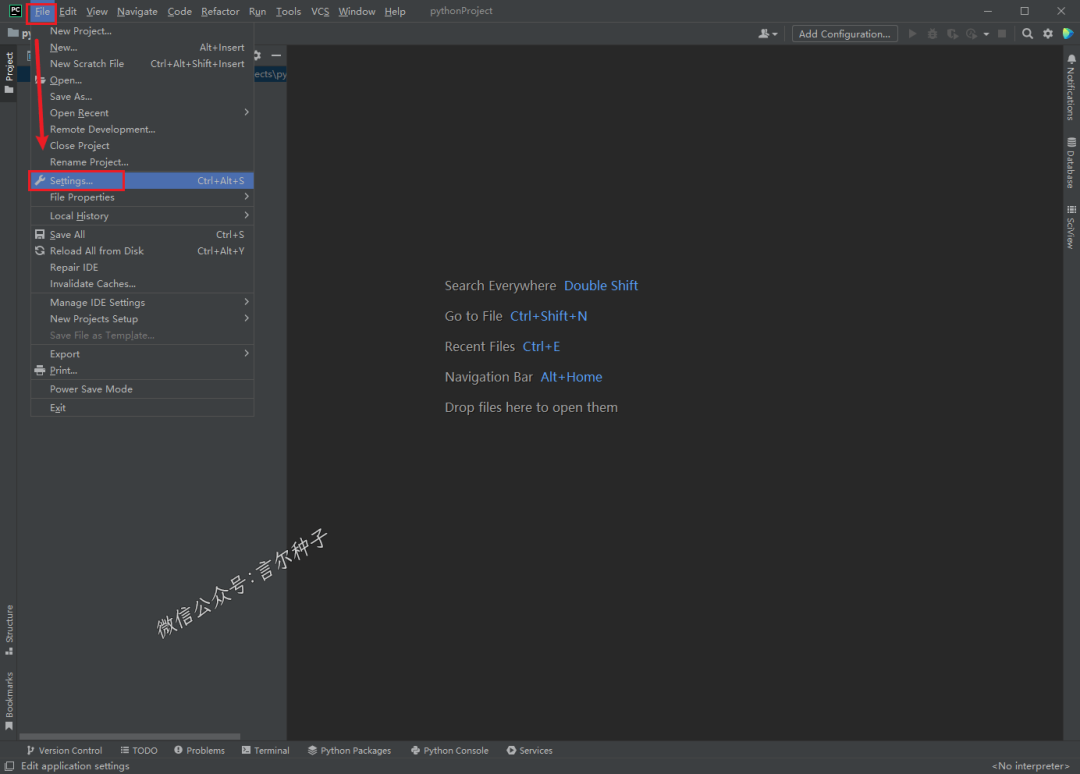Screen dimensions: 1080x774
Task: Choose Invalidate Caches... menu entry
Action: click(93, 284)
